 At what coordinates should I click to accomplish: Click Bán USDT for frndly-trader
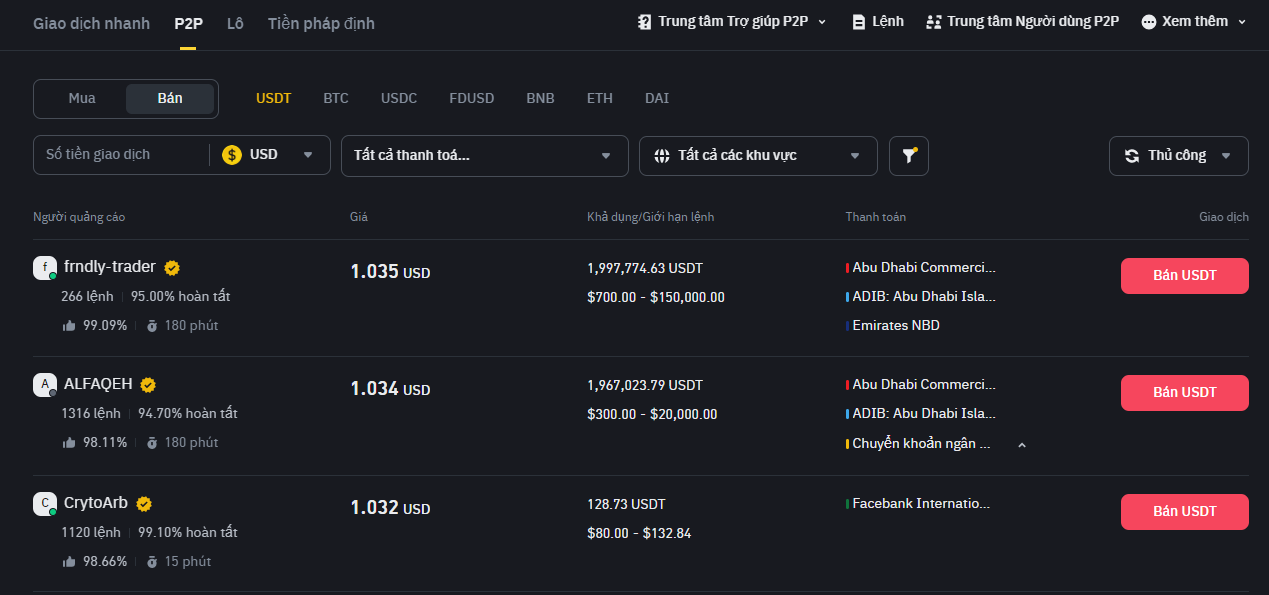[1184, 276]
